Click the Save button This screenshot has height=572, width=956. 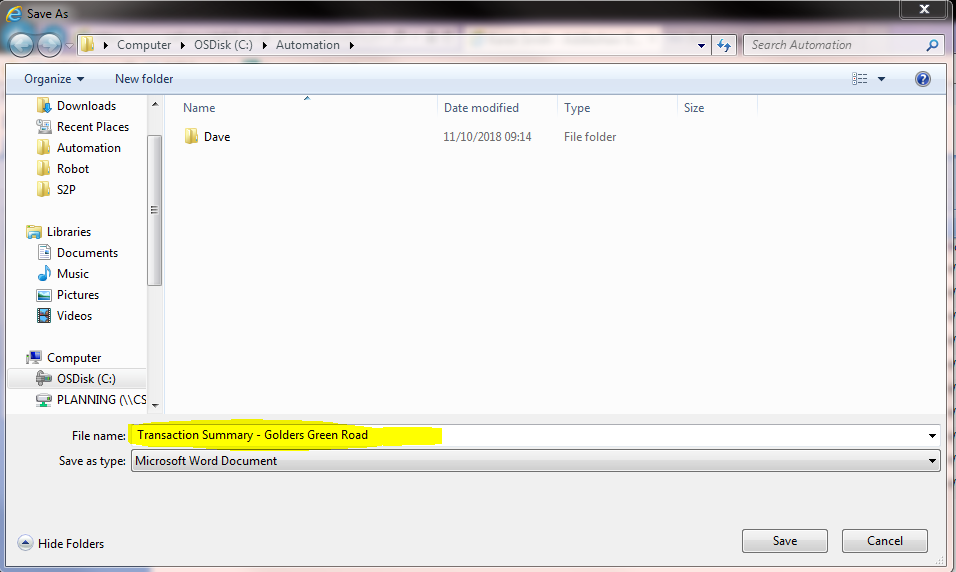(x=785, y=541)
